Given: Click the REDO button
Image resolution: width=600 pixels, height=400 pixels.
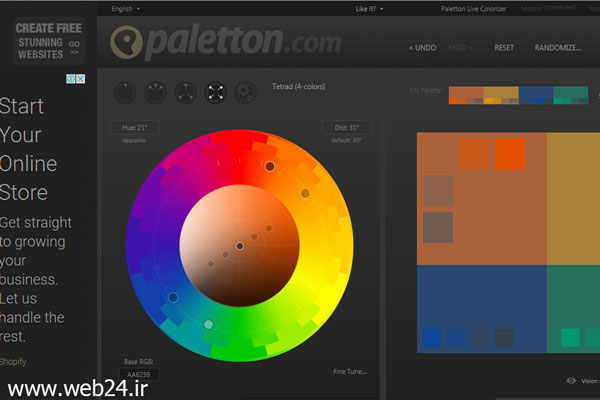Looking at the screenshot, I should tap(460, 48).
